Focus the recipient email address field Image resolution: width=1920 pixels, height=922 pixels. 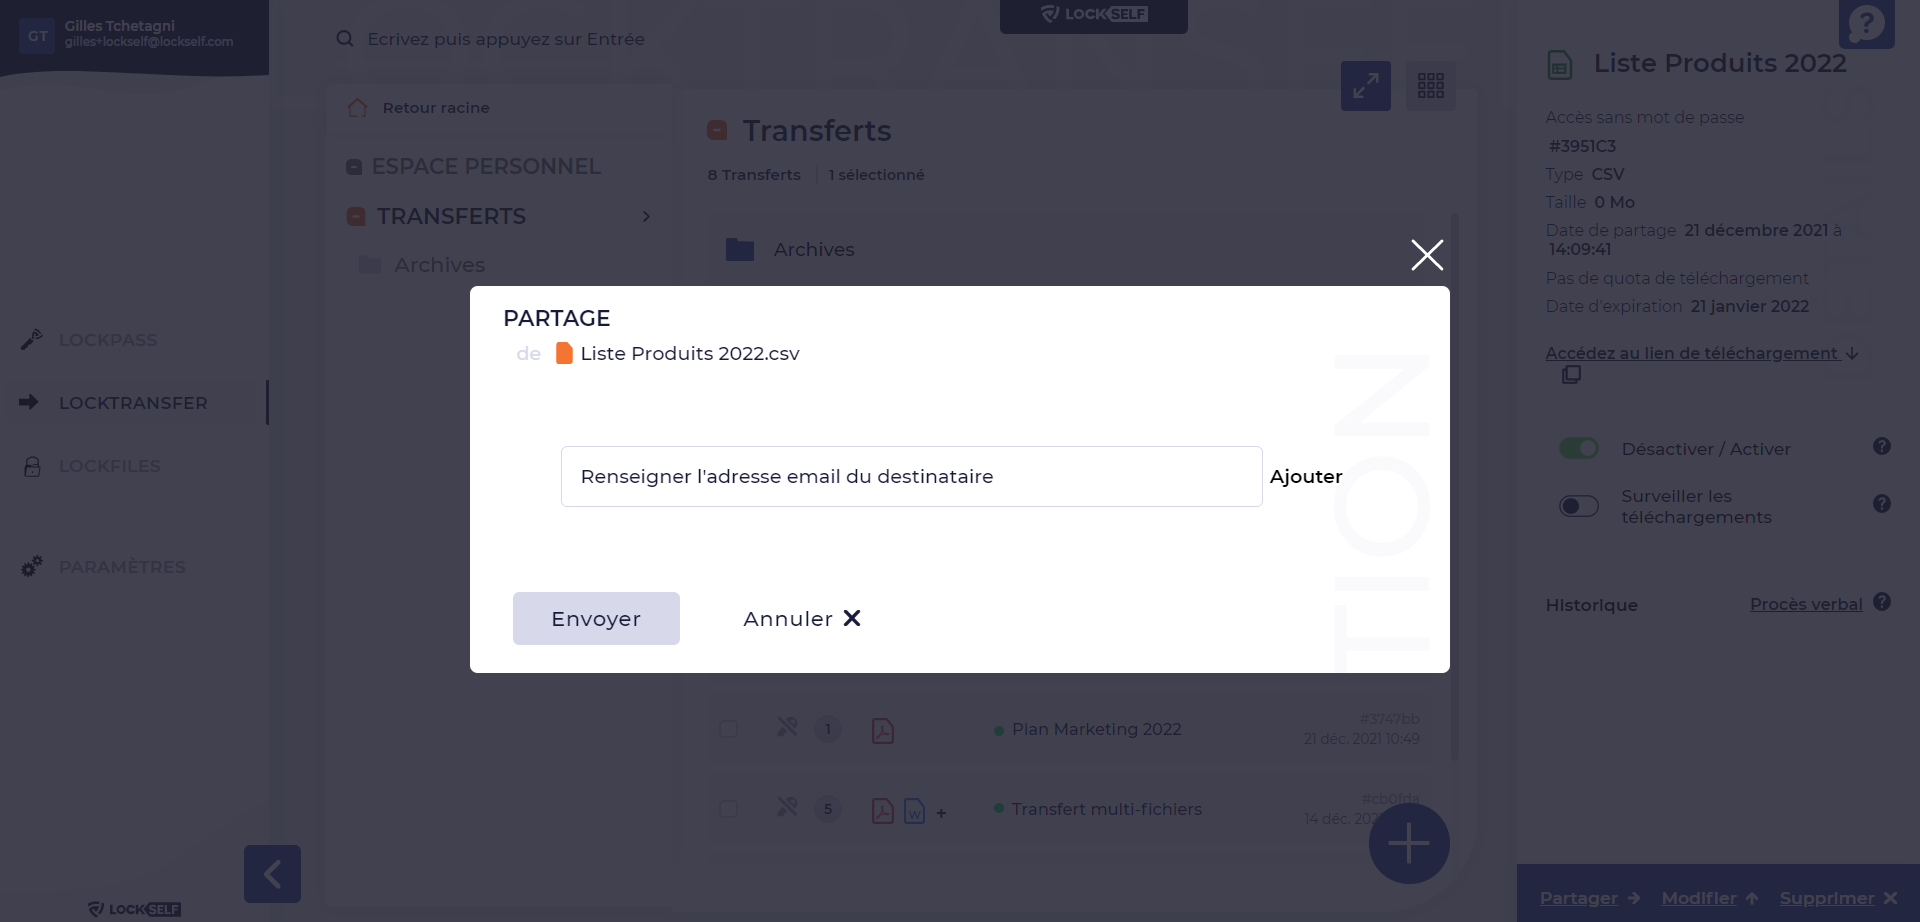click(x=911, y=477)
